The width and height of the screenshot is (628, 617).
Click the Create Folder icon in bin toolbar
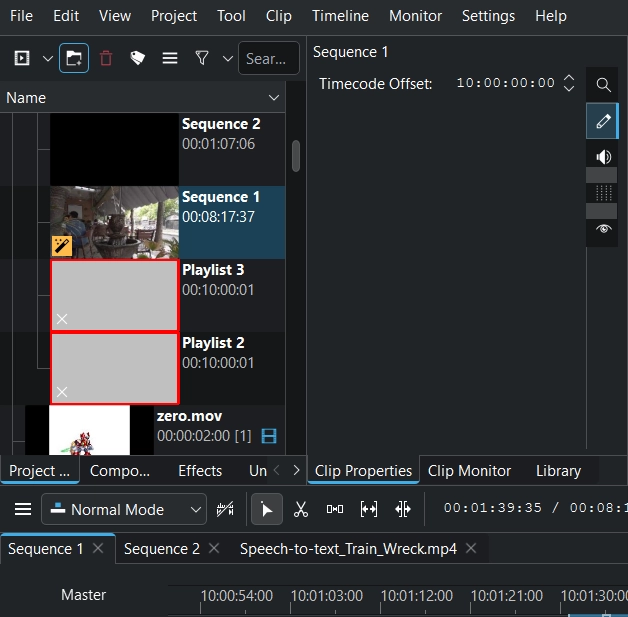point(73,59)
